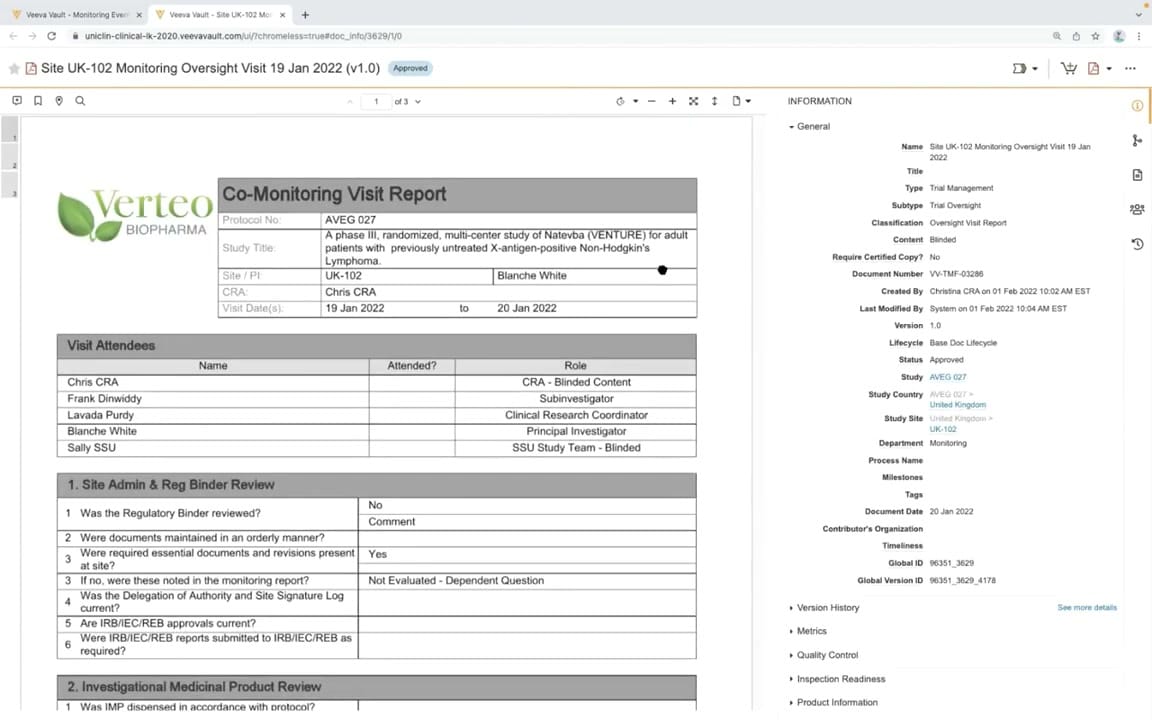This screenshot has width=1152, height=720.
Task: Open the browser share icon
Action: click(1076, 36)
